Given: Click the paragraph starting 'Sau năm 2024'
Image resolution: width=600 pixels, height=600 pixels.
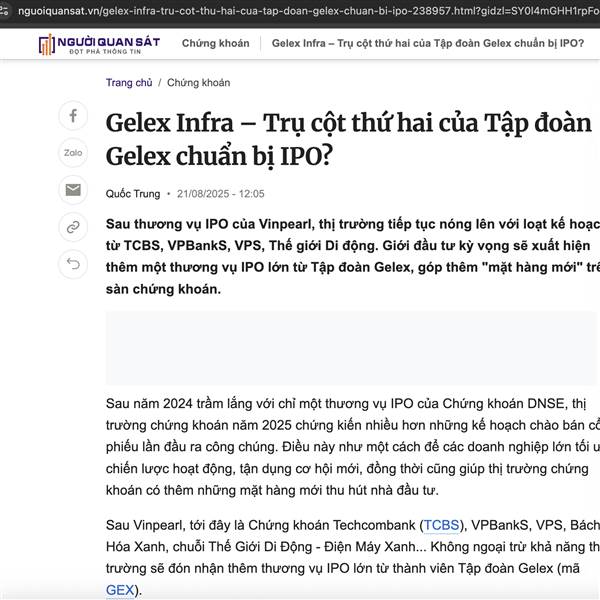Looking at the screenshot, I should [x=353, y=447].
